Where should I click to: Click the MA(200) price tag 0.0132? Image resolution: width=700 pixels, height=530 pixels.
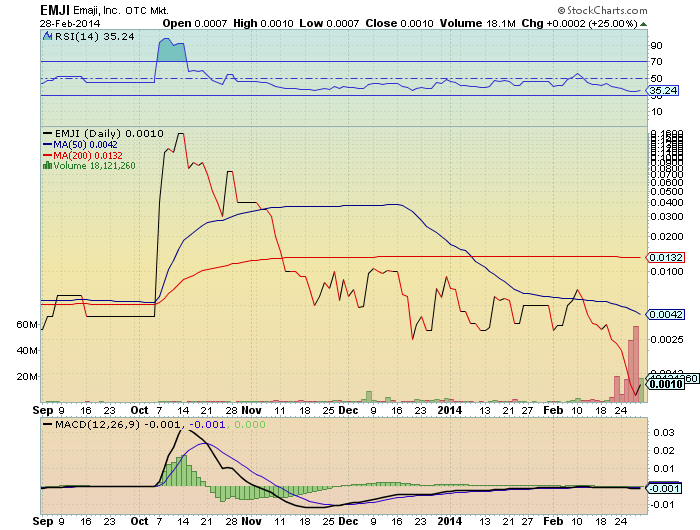tap(665, 258)
